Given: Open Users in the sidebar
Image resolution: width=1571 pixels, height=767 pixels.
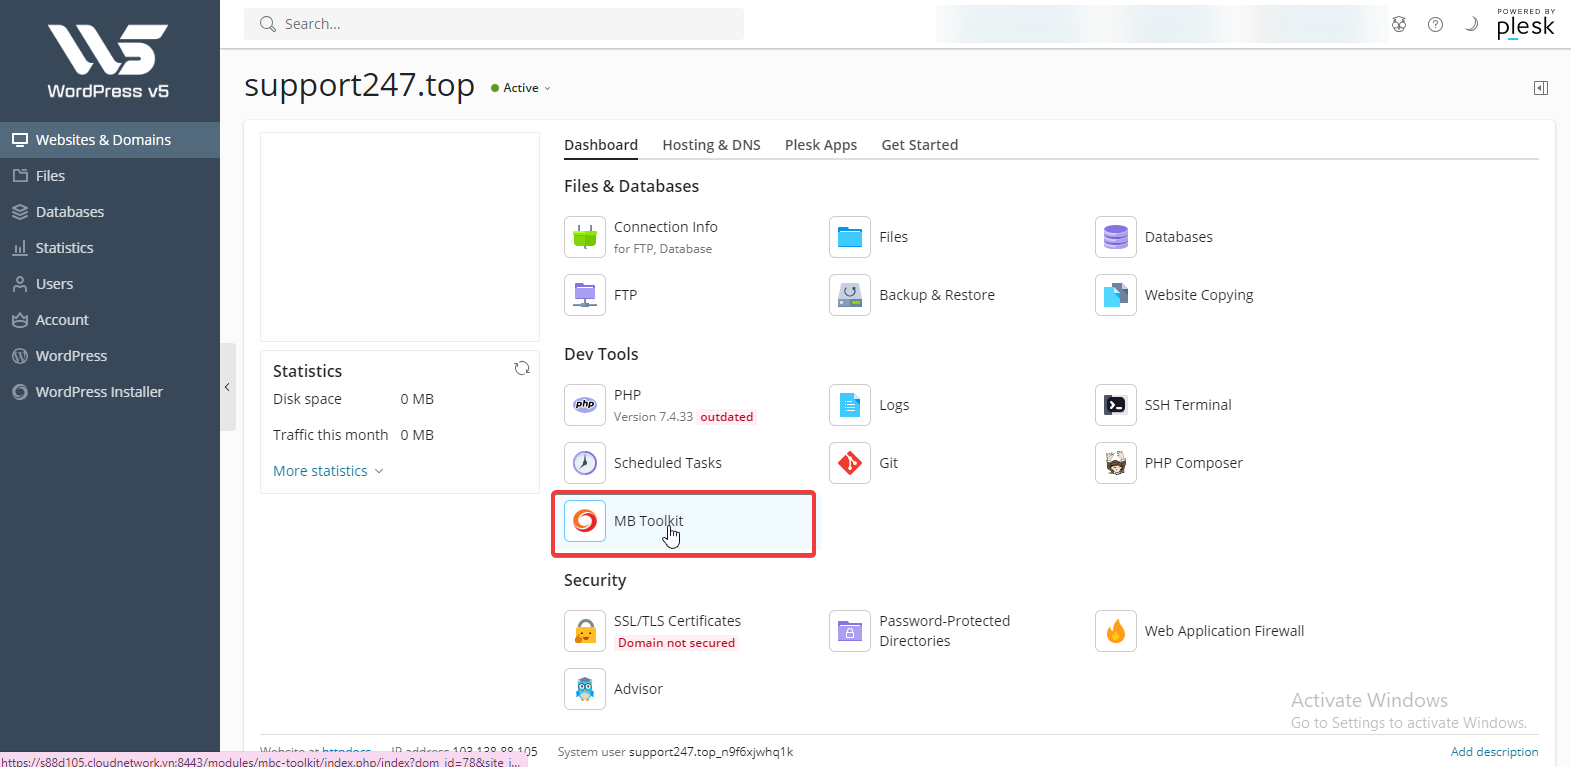Looking at the screenshot, I should [110, 284].
